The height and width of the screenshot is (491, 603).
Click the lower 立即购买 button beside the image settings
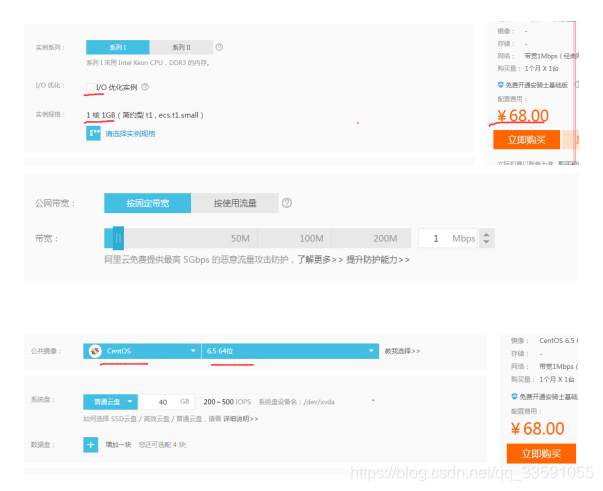(541, 454)
